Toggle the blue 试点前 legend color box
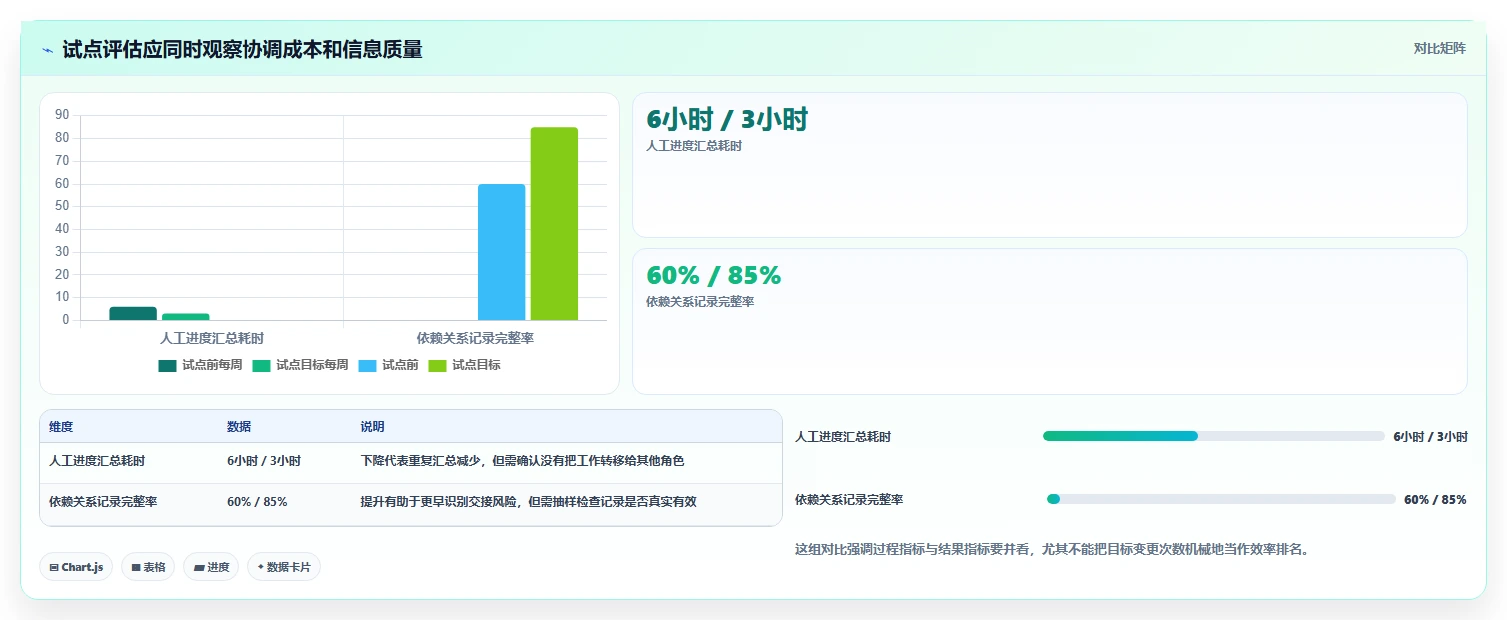The width and height of the screenshot is (1507, 620). (367, 366)
